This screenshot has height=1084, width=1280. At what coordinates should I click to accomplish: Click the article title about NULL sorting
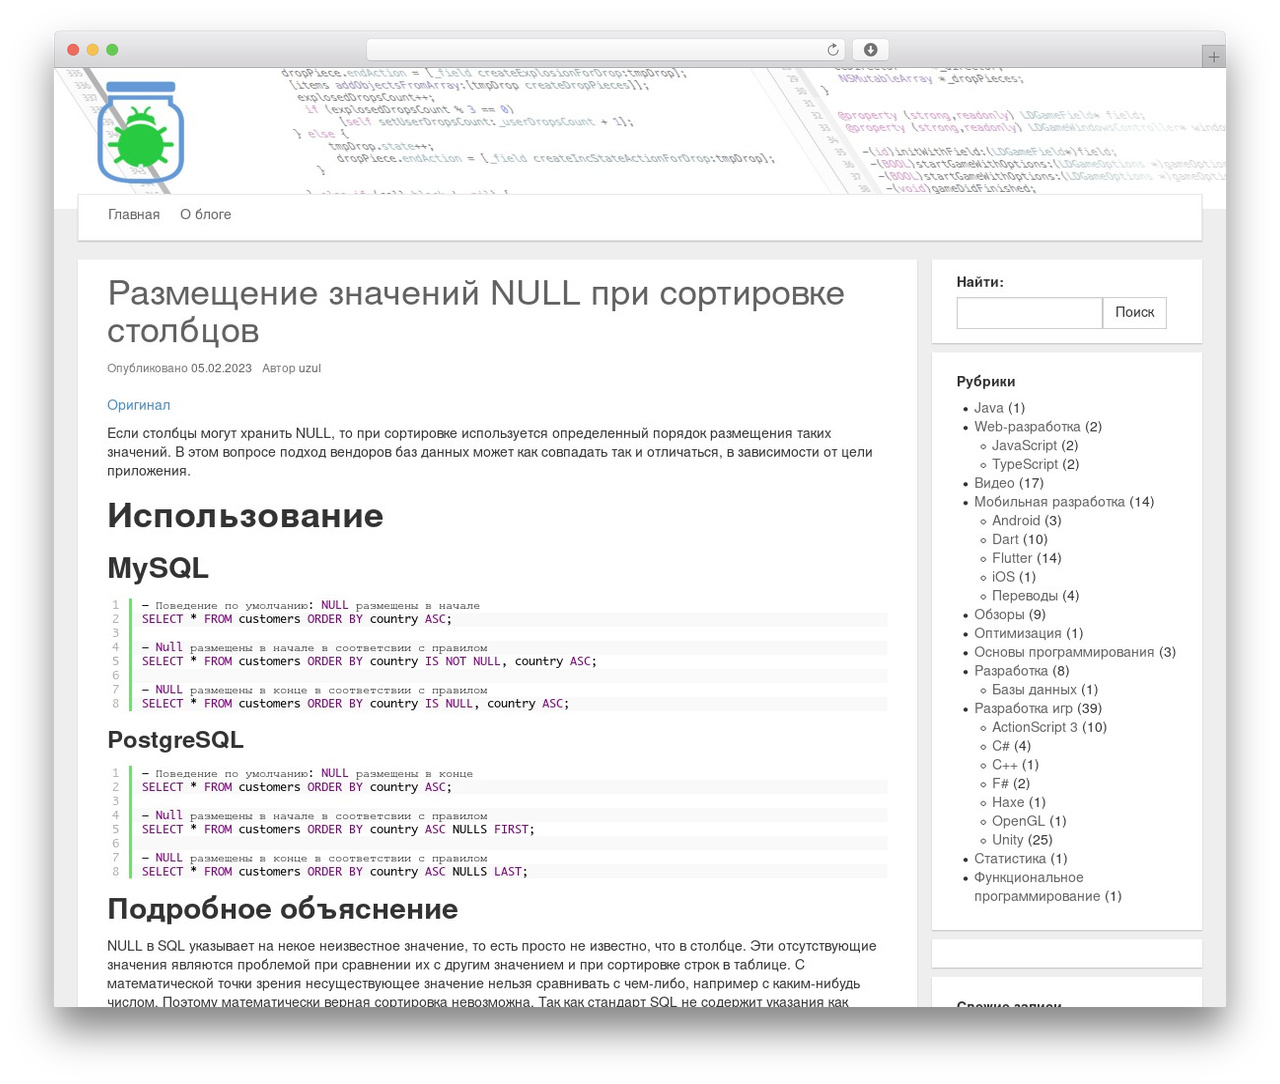click(476, 311)
